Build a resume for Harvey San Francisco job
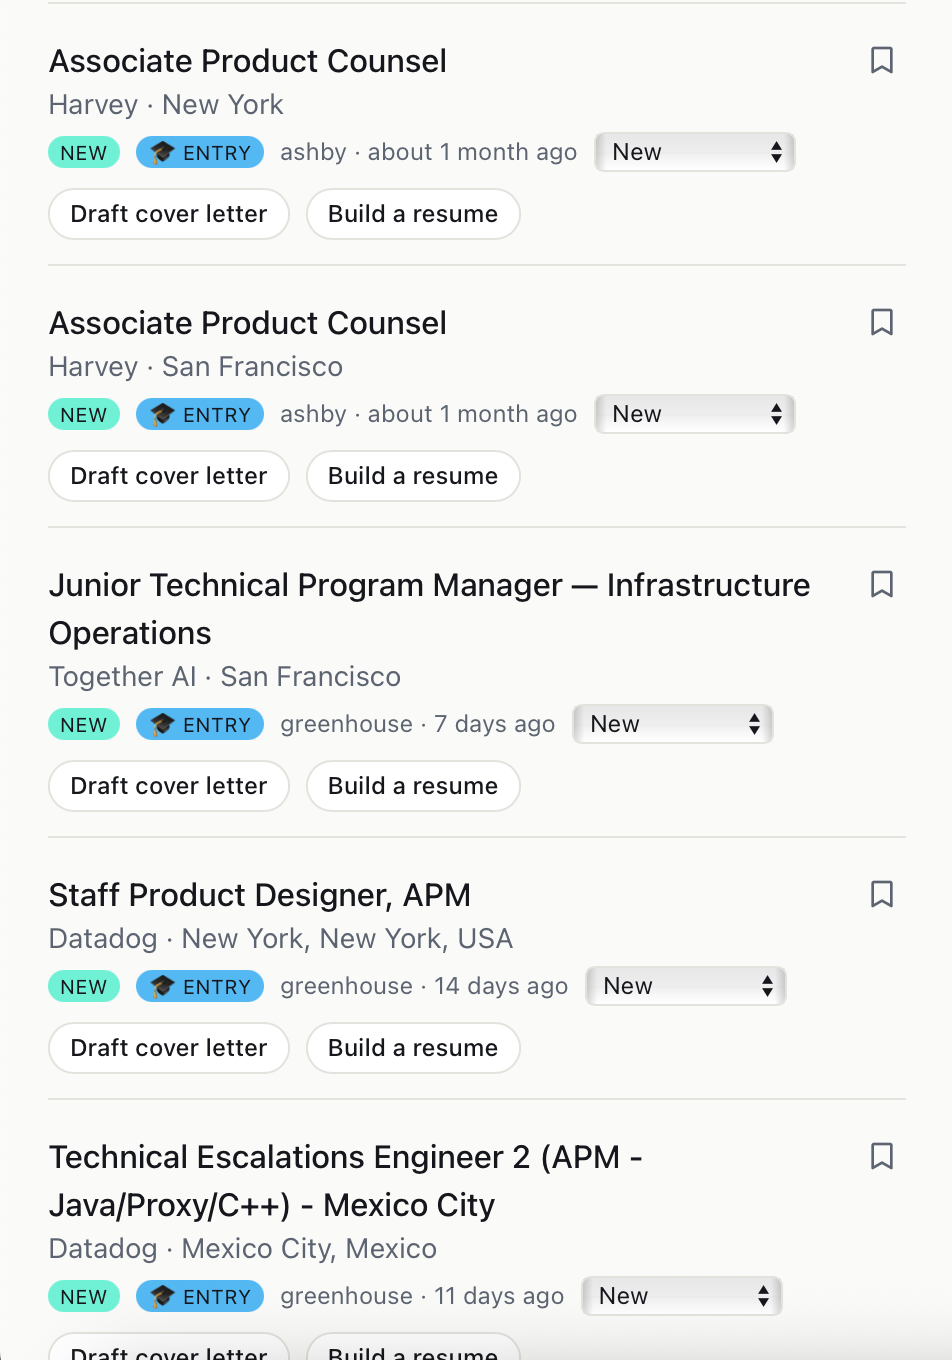952x1360 pixels. [x=413, y=476]
